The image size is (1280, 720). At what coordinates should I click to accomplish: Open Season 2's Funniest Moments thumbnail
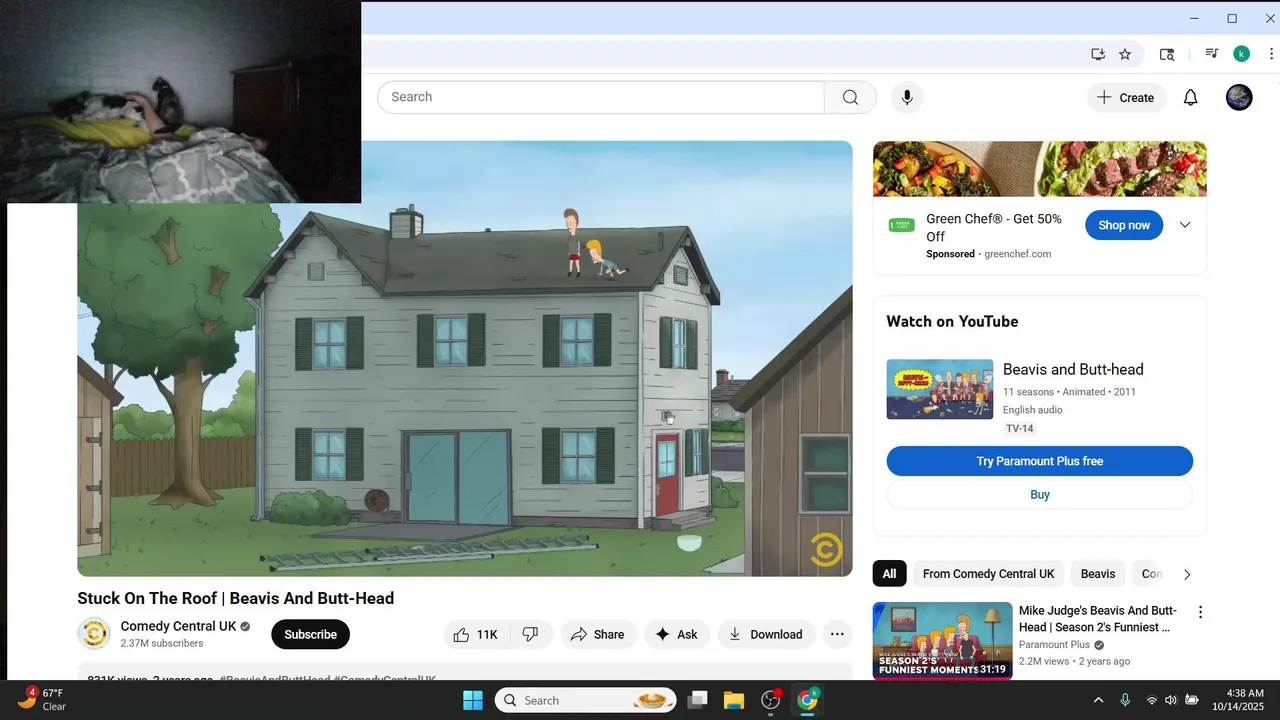tap(942, 641)
